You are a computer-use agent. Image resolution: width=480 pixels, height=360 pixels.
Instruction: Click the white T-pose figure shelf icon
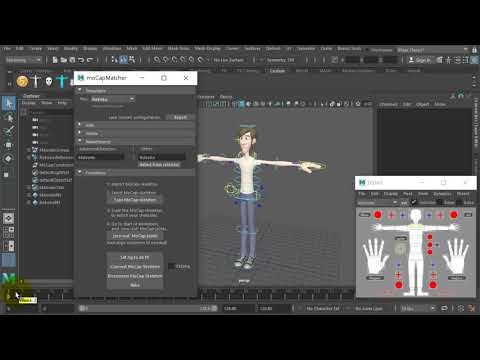click(x=36, y=81)
